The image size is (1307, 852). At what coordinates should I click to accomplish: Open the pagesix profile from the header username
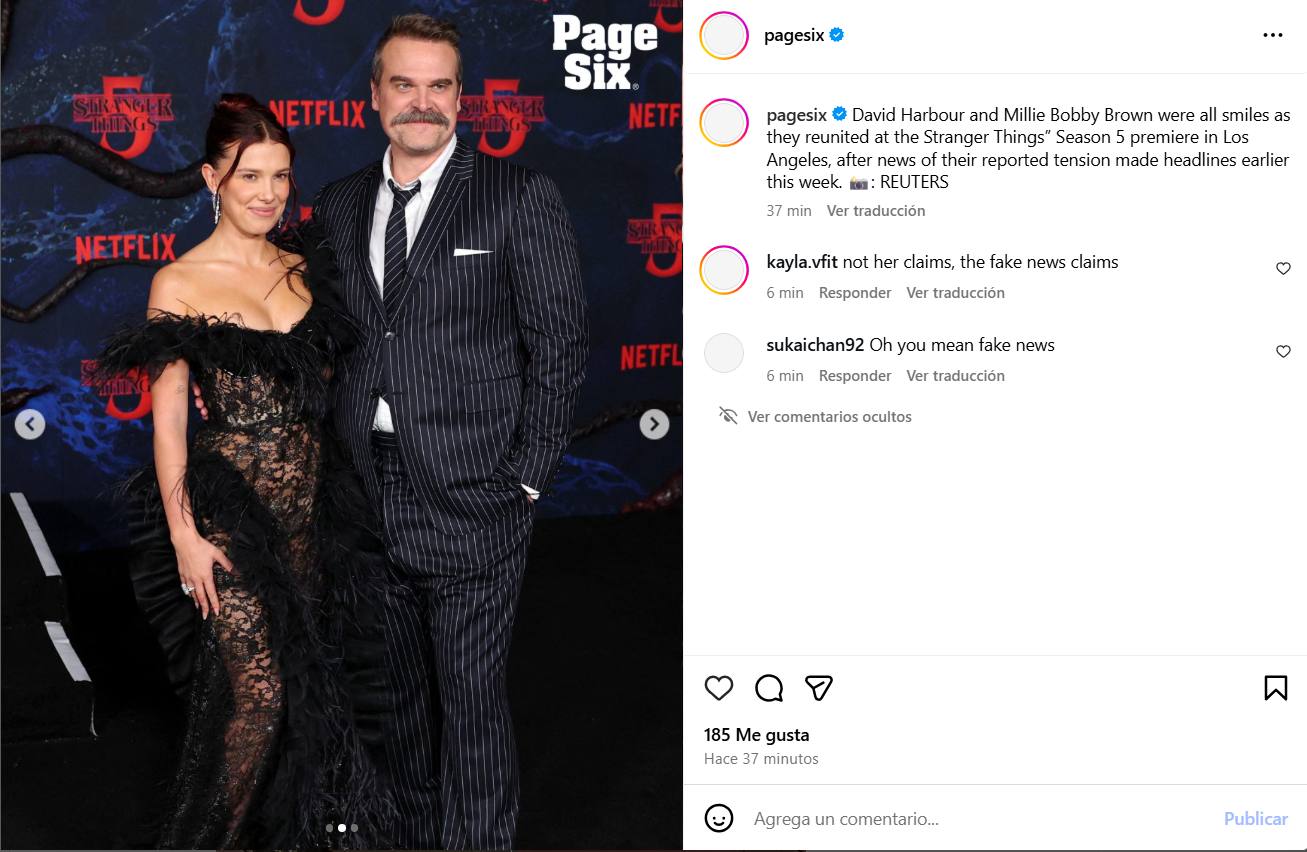pyautogui.click(x=794, y=35)
